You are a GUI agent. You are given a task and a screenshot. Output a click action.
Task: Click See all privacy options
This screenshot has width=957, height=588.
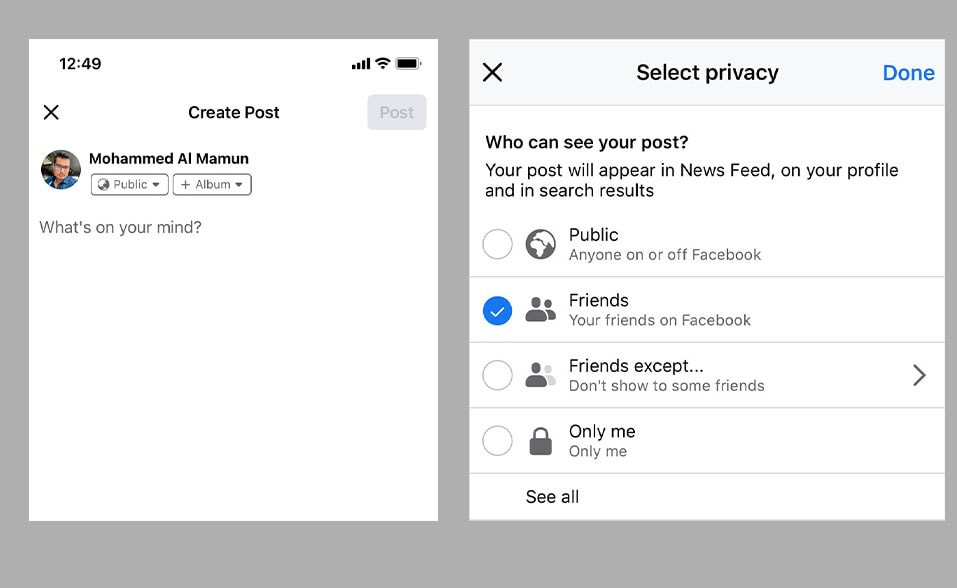(552, 497)
